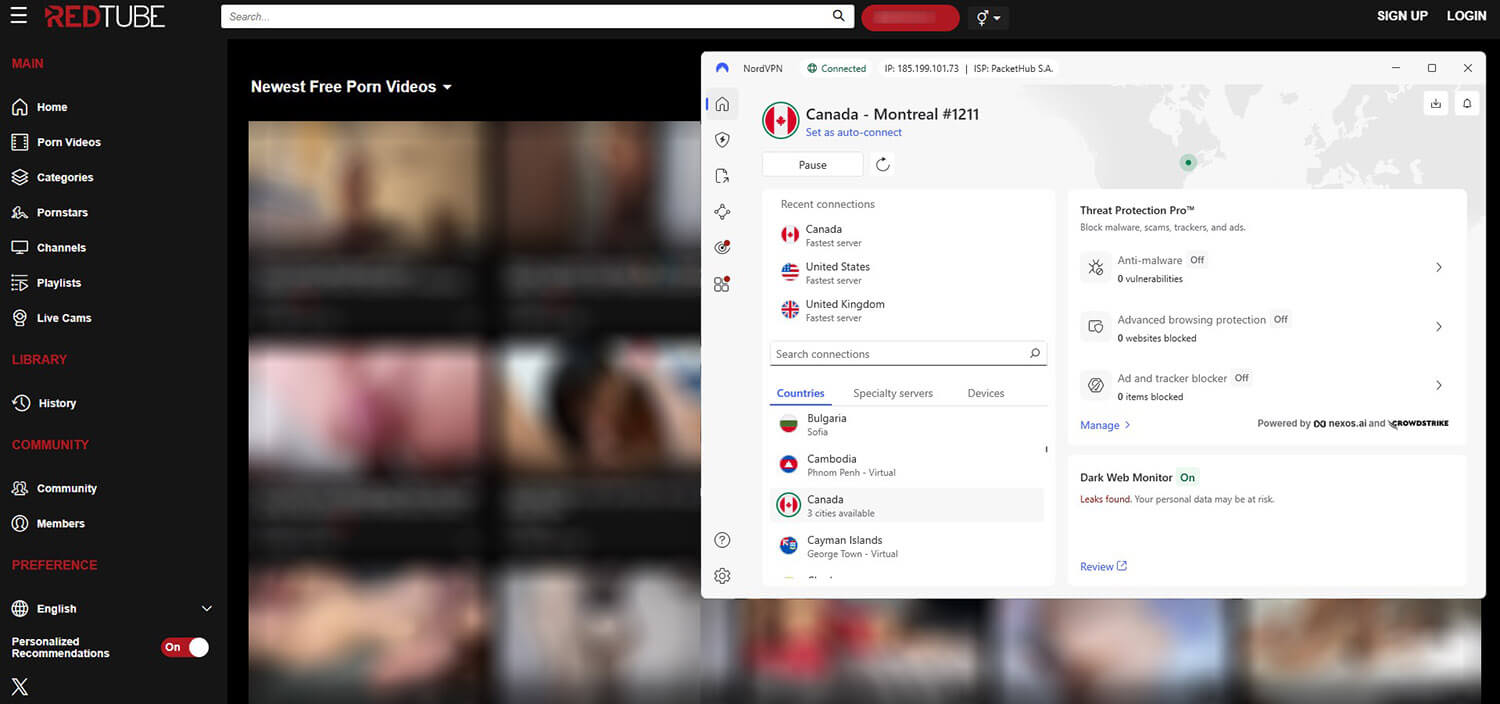Viewport: 1500px width, 704px height.
Task: Open the NordVPN dashboard grid icon
Action: 722,283
